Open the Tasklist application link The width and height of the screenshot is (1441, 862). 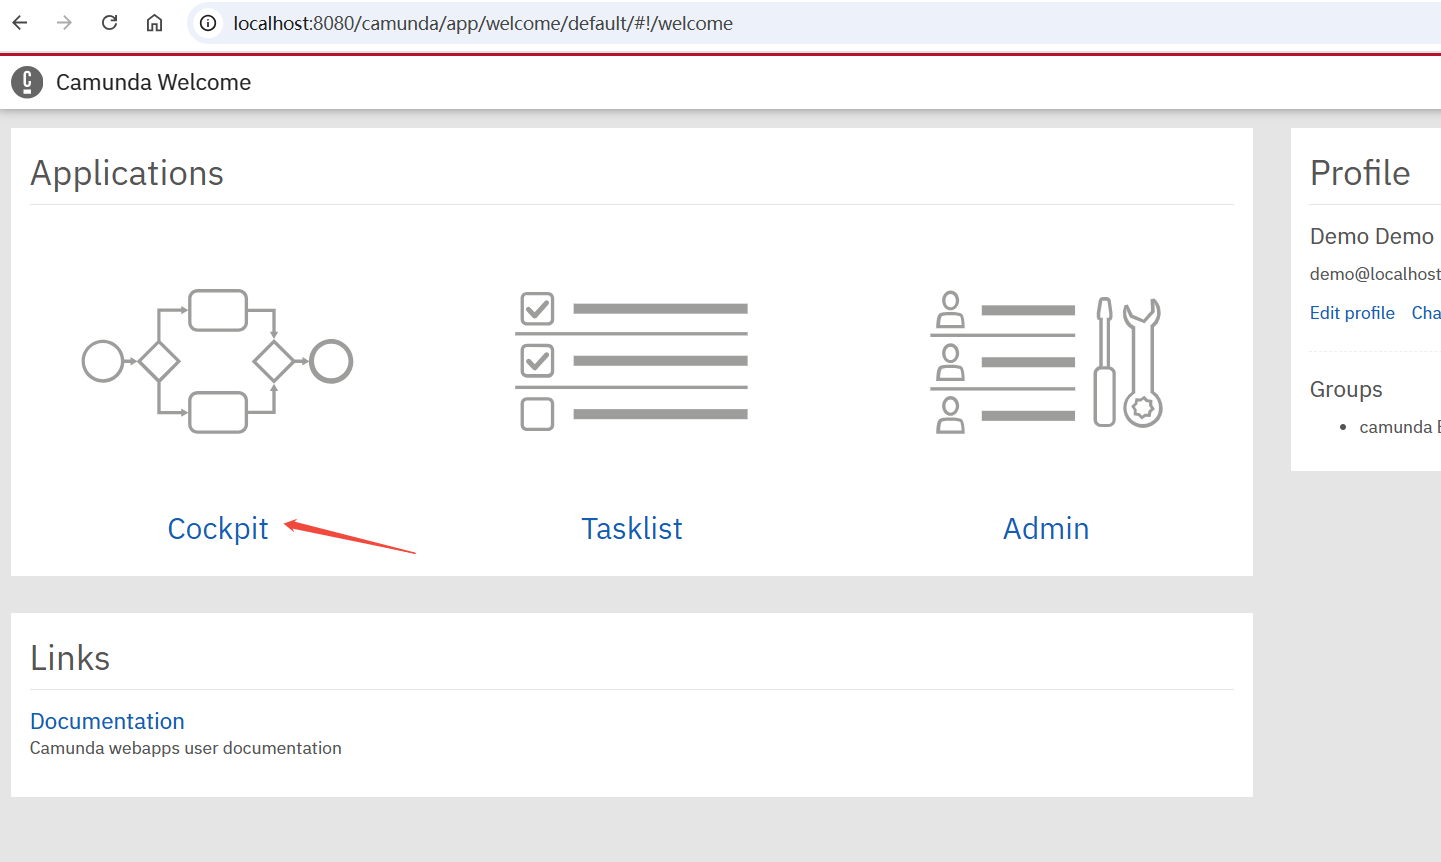tap(632, 528)
